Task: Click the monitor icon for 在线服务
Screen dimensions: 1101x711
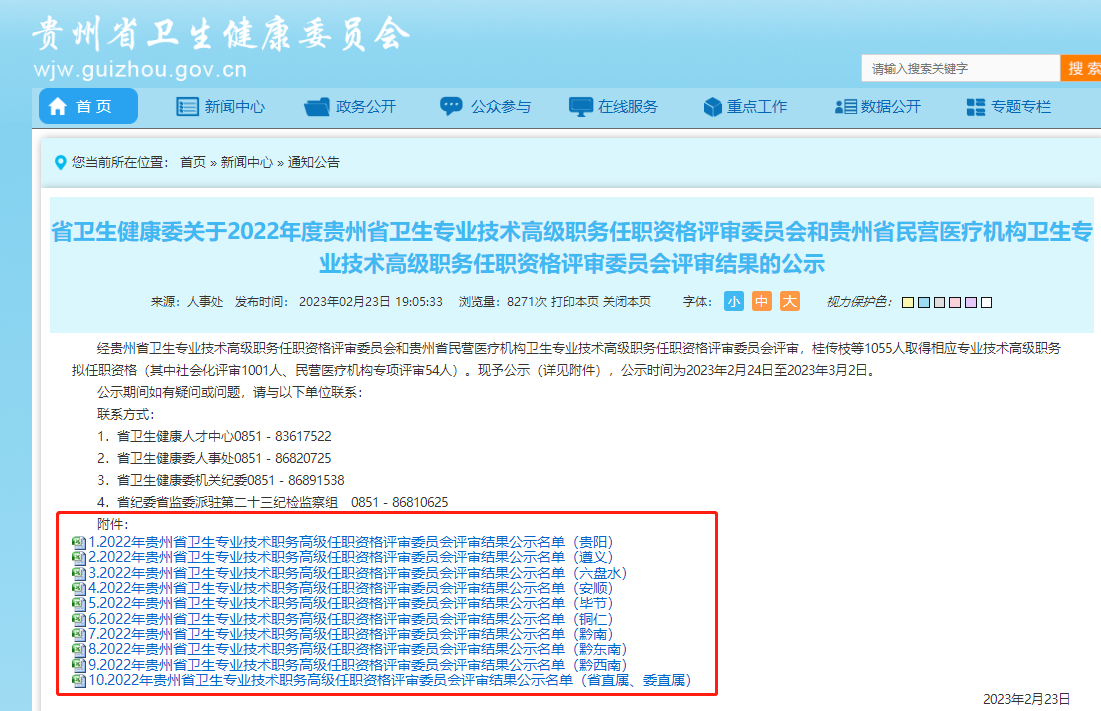Action: click(x=581, y=106)
